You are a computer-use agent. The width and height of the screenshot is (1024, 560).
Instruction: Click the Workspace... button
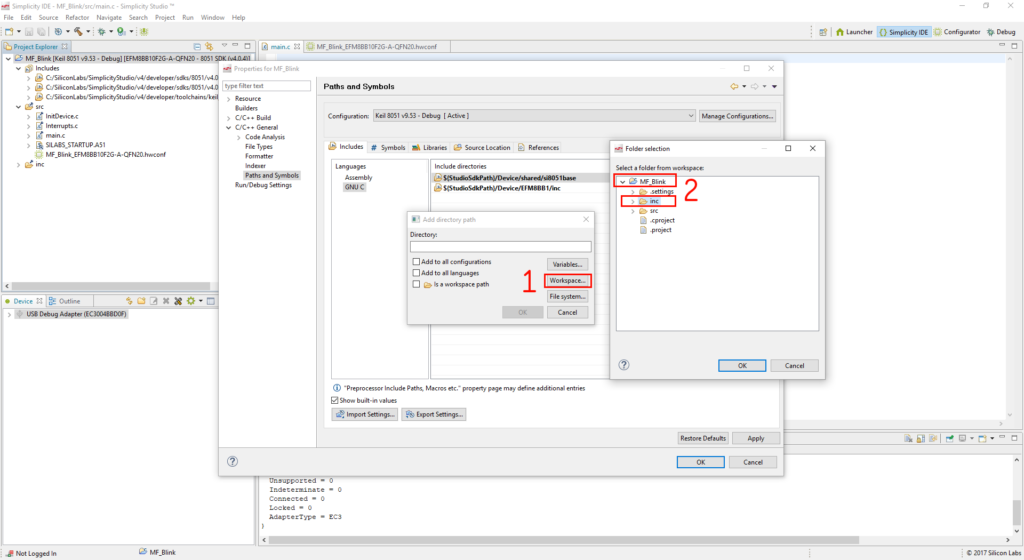pyautogui.click(x=567, y=280)
